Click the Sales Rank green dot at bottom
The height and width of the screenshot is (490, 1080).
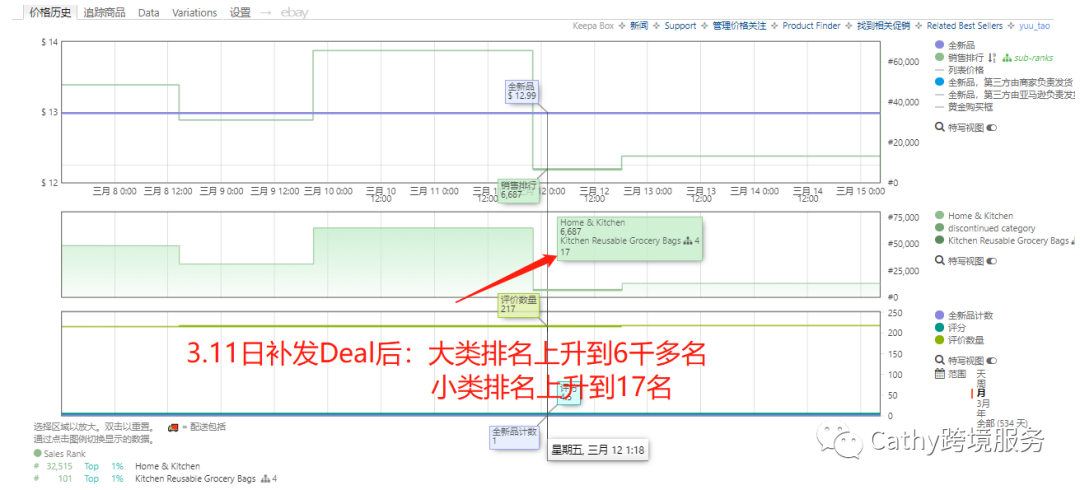tap(37, 453)
